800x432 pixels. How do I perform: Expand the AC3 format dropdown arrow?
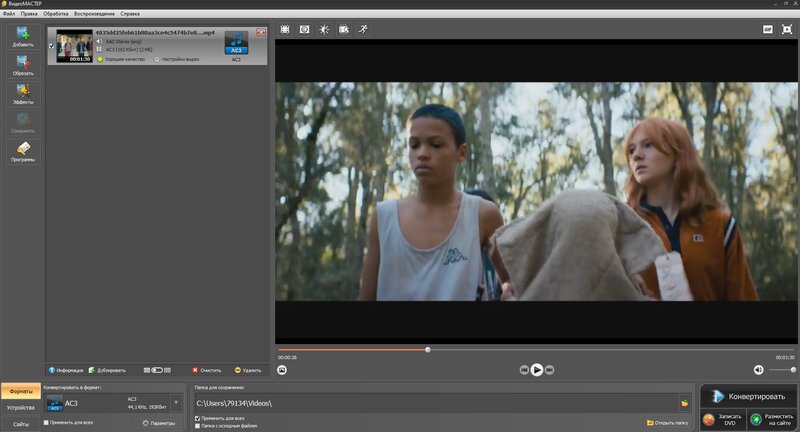(x=176, y=403)
